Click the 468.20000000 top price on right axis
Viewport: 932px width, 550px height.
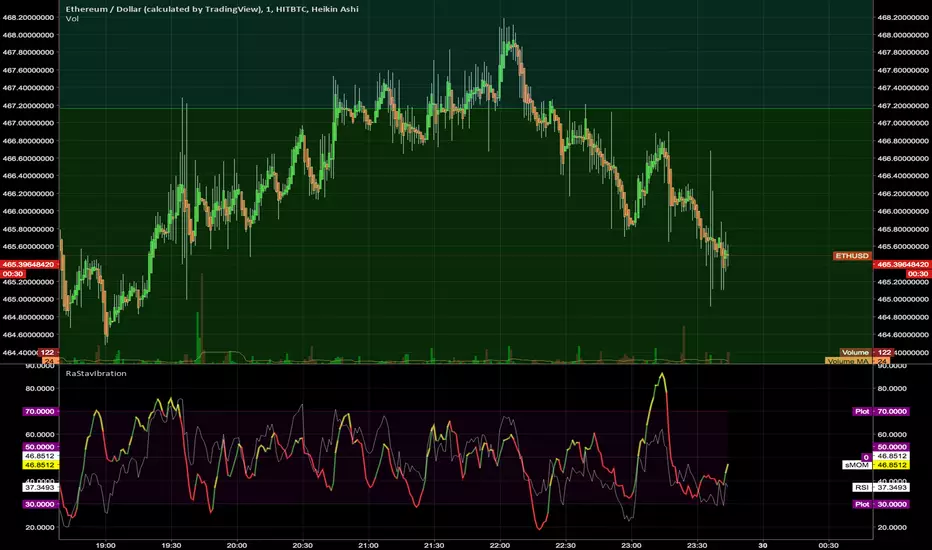[x=901, y=17]
